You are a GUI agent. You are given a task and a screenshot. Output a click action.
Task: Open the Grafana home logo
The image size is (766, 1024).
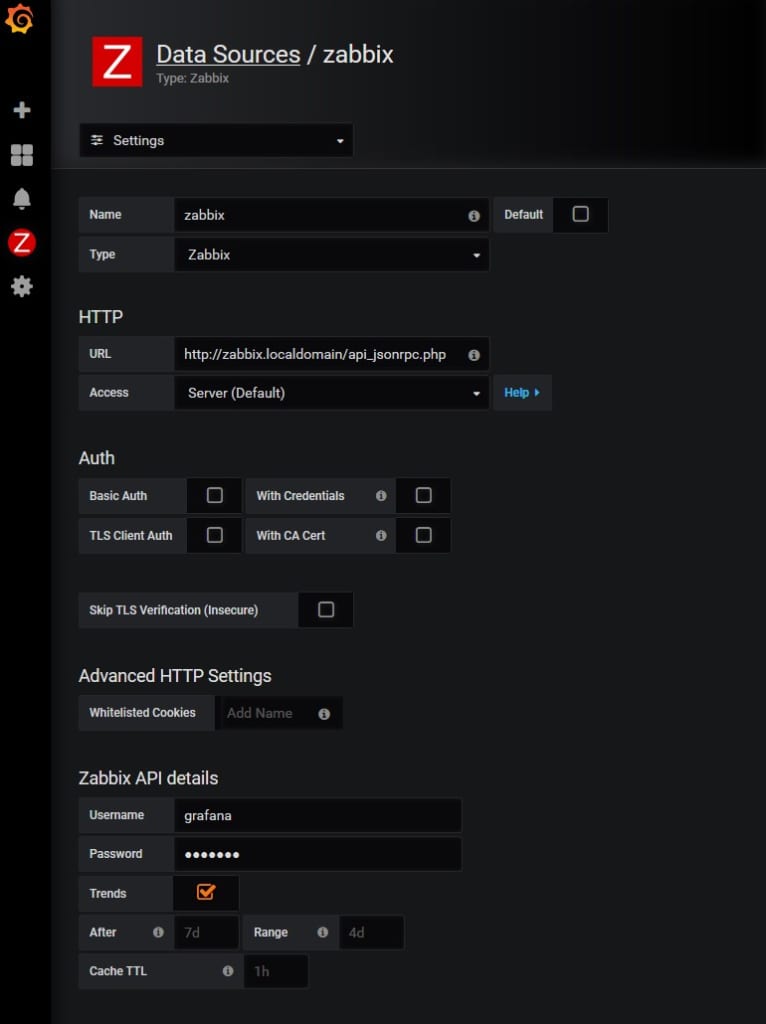pos(20,18)
